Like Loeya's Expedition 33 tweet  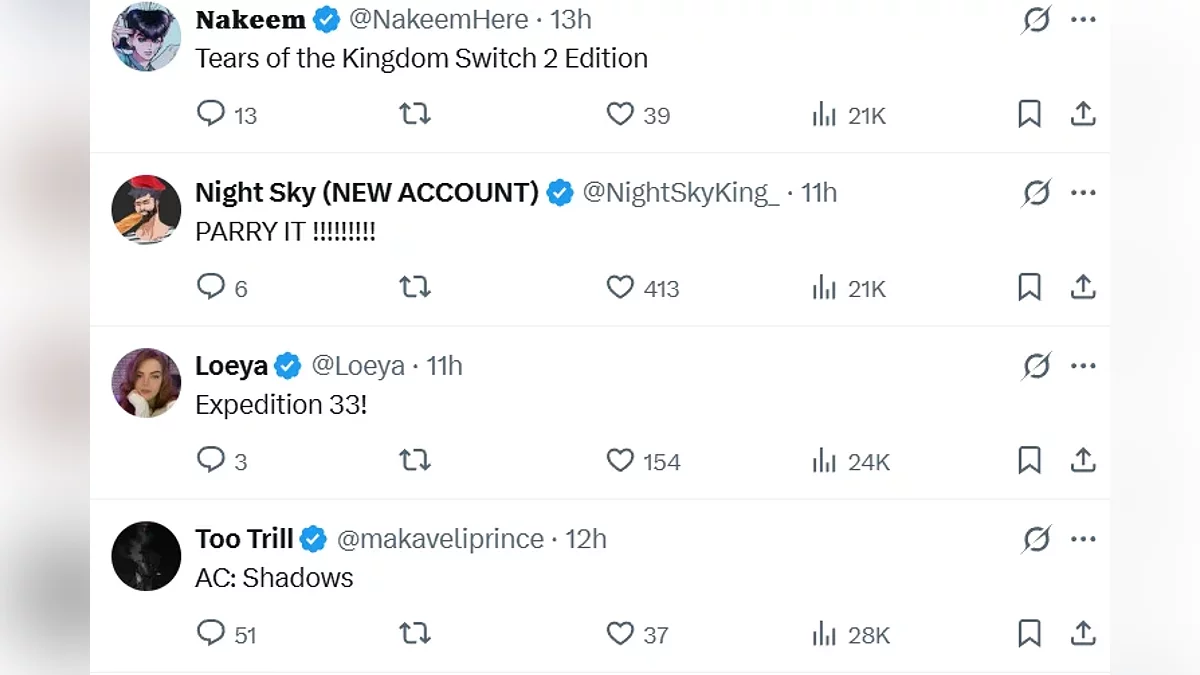click(x=620, y=461)
